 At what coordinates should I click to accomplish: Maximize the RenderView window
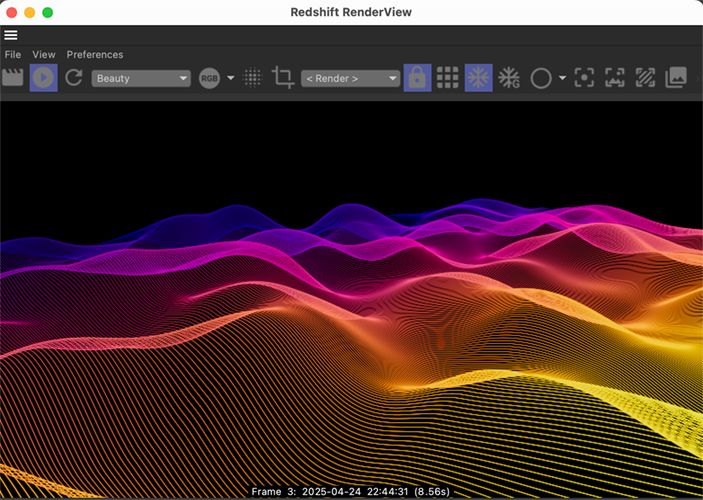click(48, 13)
